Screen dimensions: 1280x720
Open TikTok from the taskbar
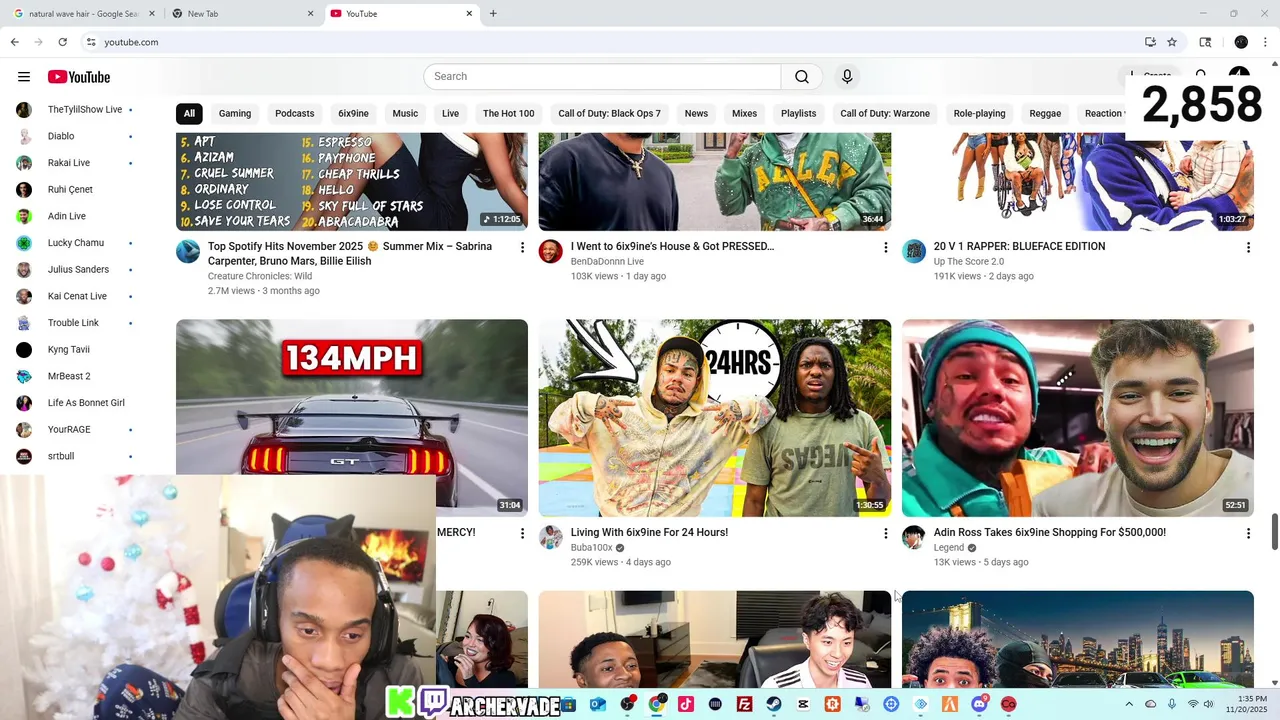[x=686, y=704]
